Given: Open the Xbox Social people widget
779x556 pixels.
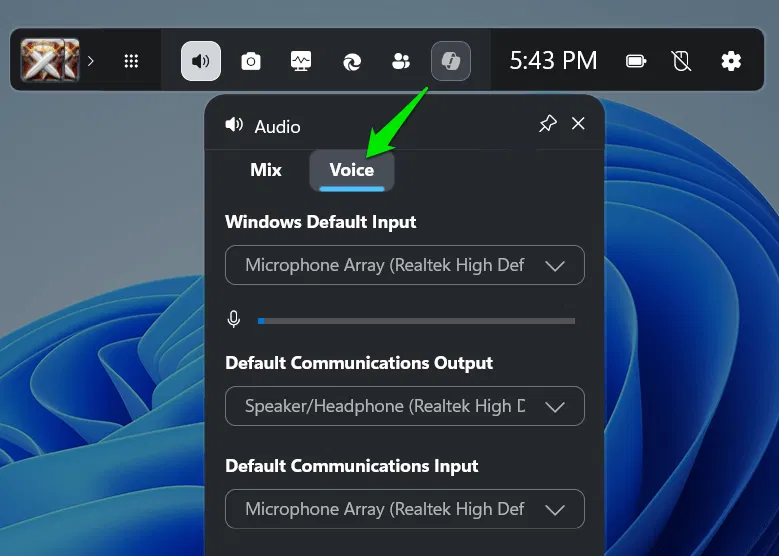Looking at the screenshot, I should (401, 61).
